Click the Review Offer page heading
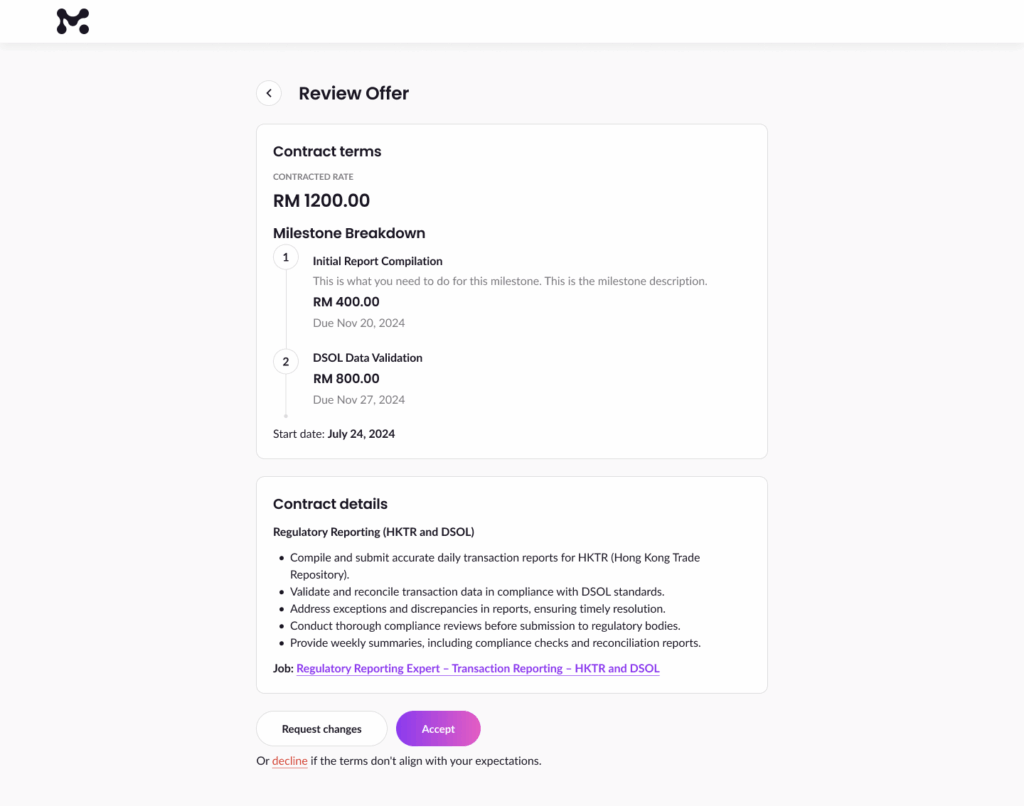This screenshot has height=806, width=1024. 353,94
